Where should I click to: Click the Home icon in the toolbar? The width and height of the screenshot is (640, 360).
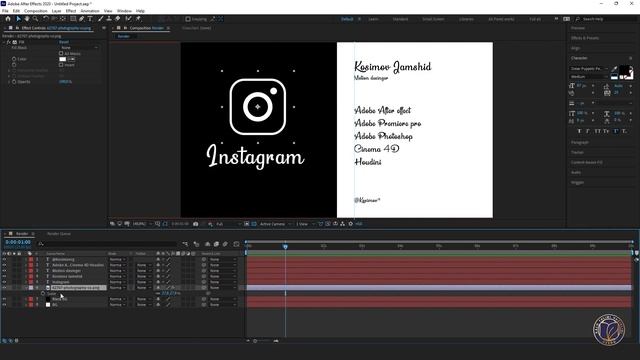(8, 19)
